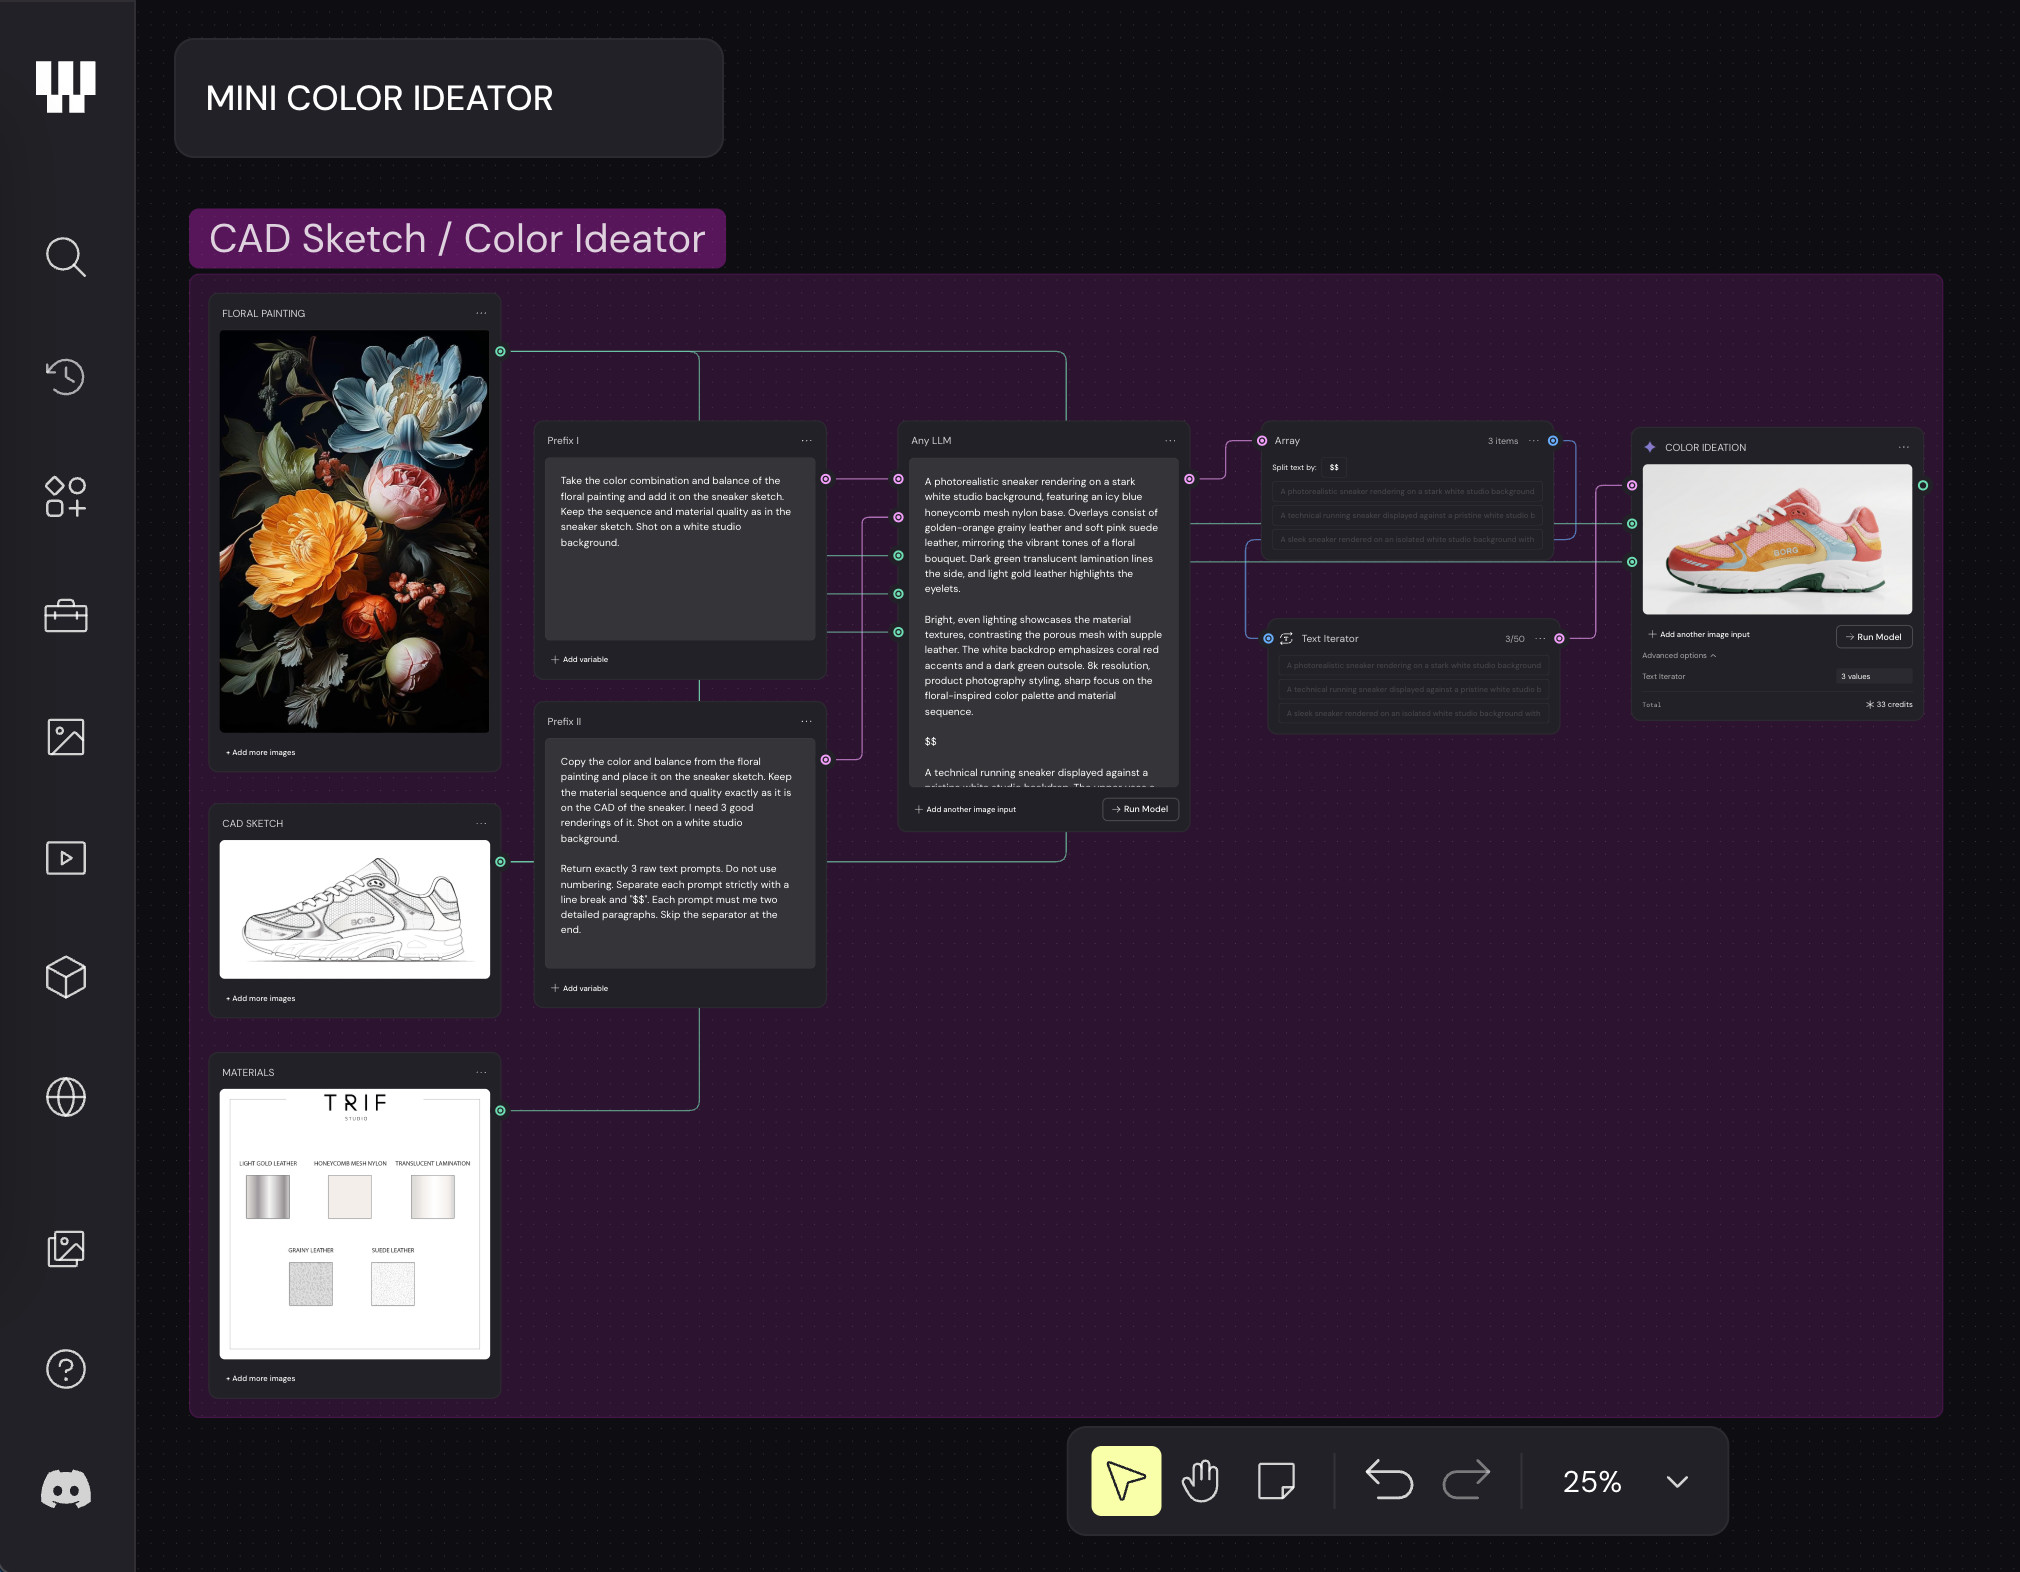Screen dimensions: 2020x1572
Task: Open FLORAL PAINTING node options menu
Action: click(x=481, y=313)
